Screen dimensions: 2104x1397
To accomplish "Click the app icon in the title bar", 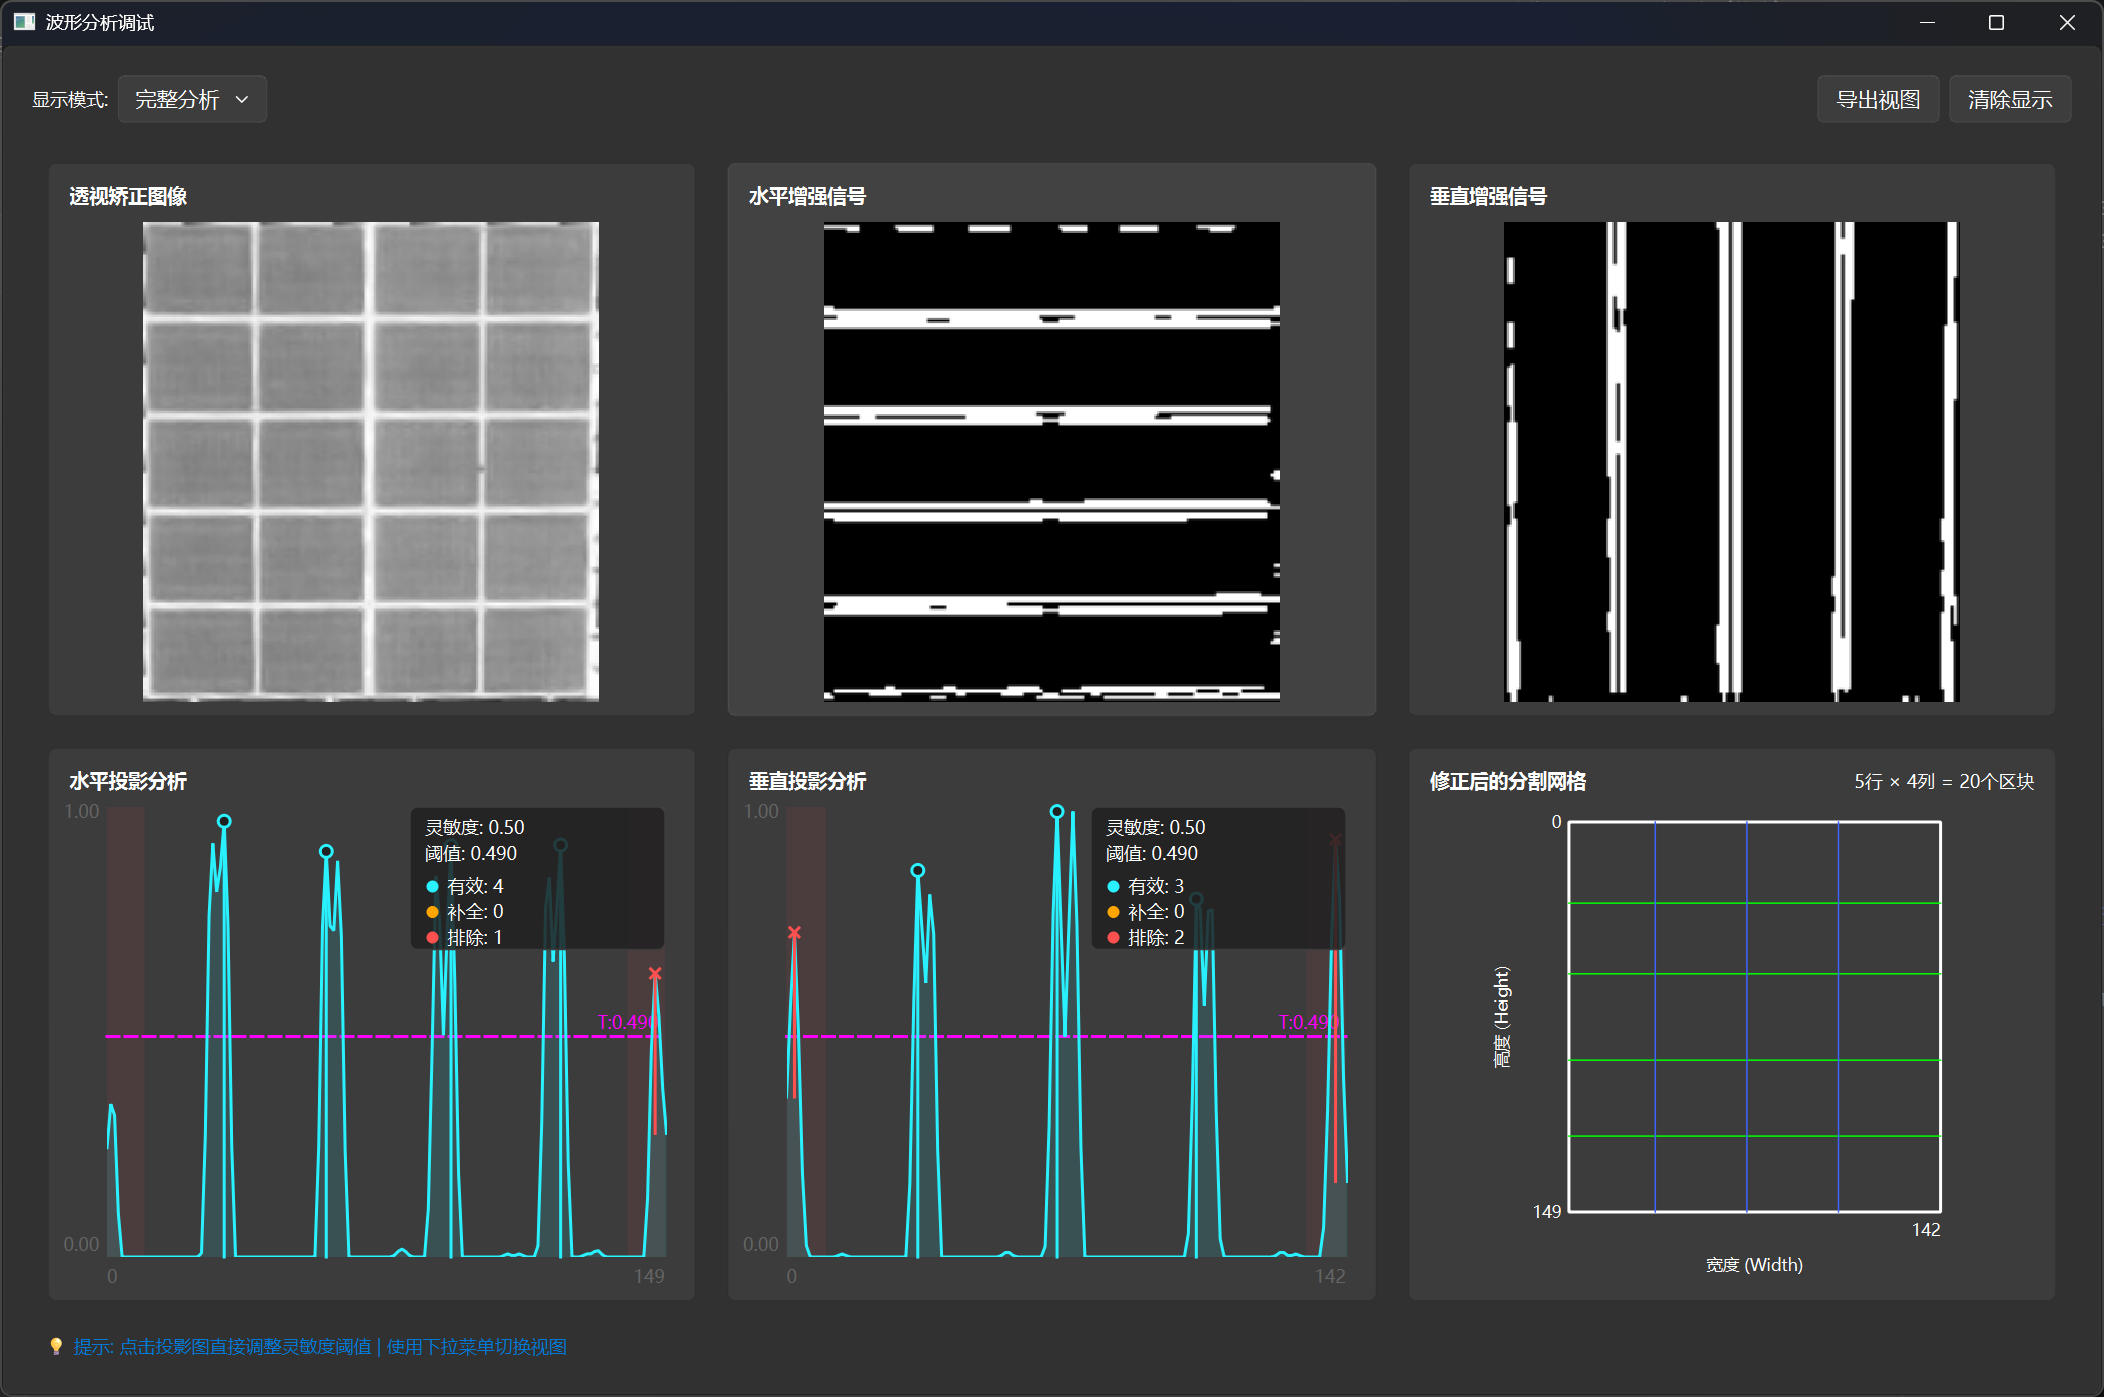I will (24, 22).
